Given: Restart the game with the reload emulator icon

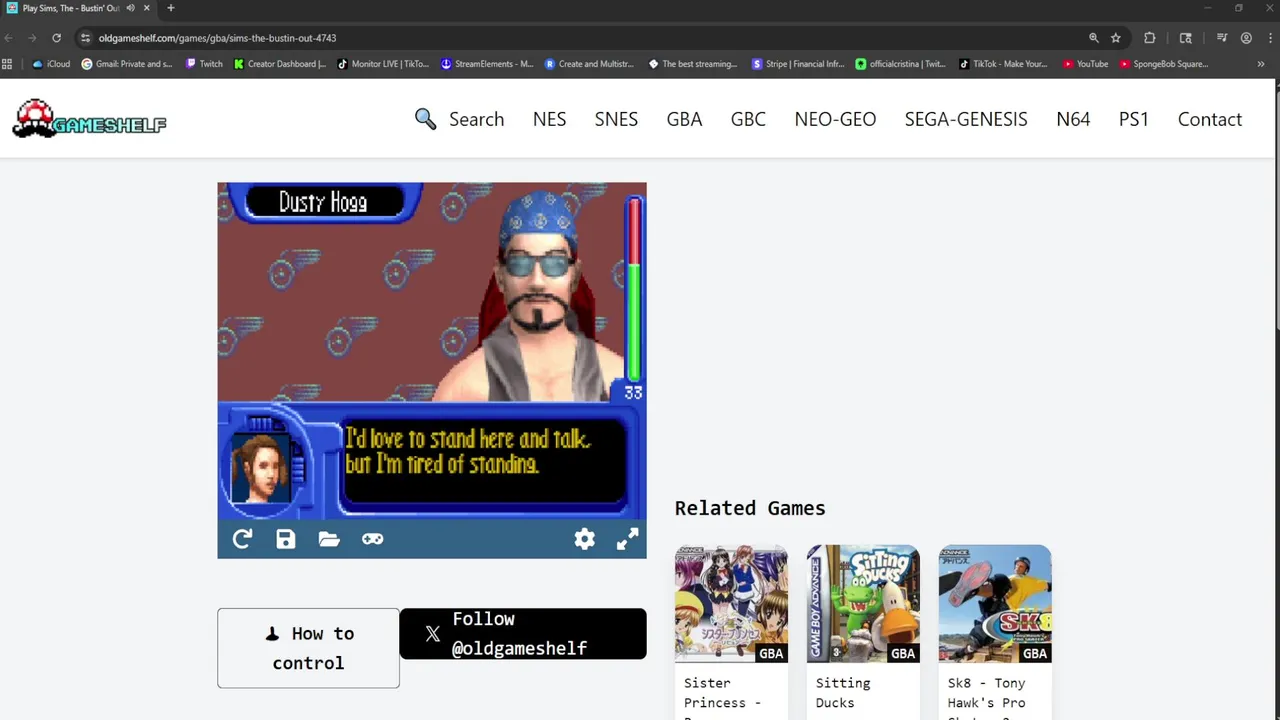Looking at the screenshot, I should pyautogui.click(x=242, y=539).
